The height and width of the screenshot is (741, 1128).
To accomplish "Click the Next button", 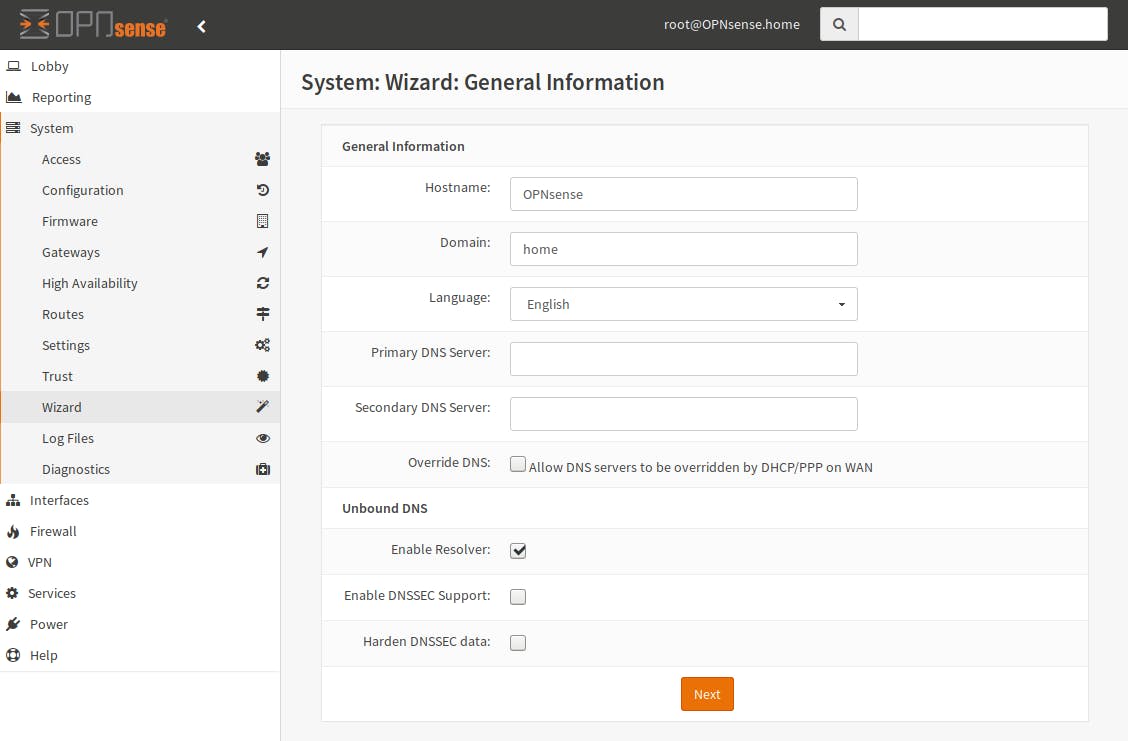I will 707,694.
